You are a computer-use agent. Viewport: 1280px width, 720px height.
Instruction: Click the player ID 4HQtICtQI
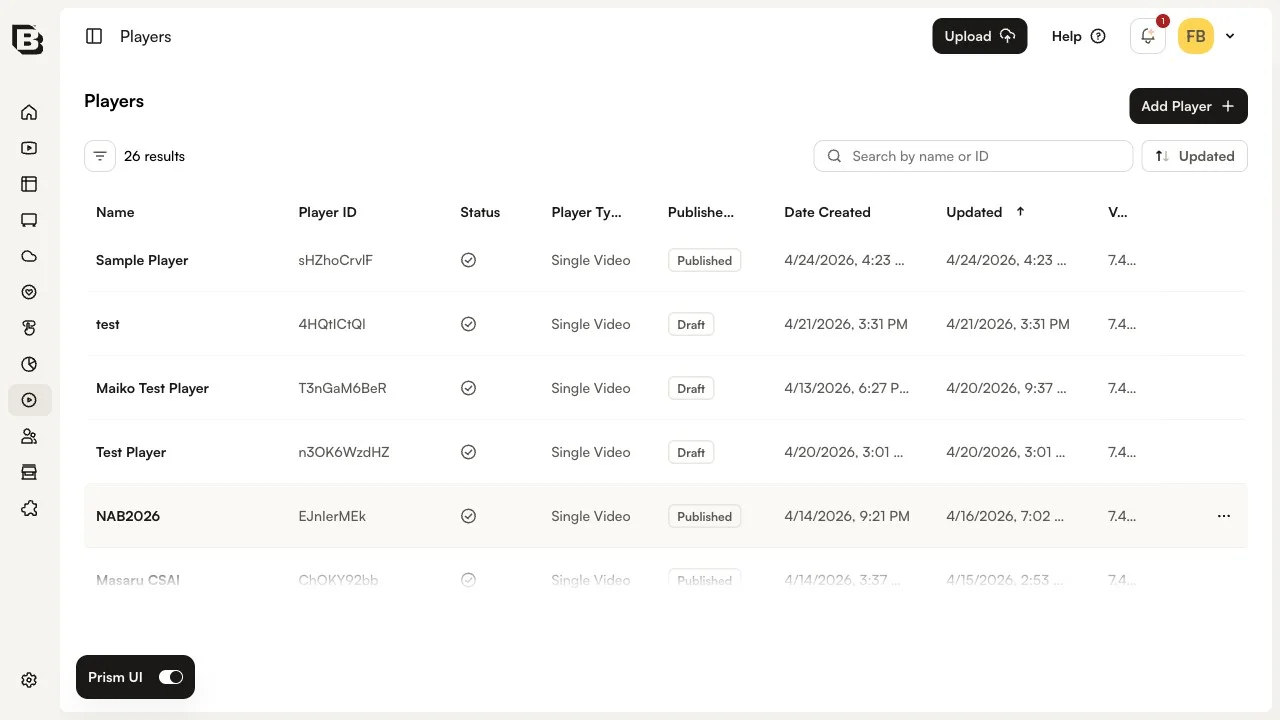click(x=332, y=324)
